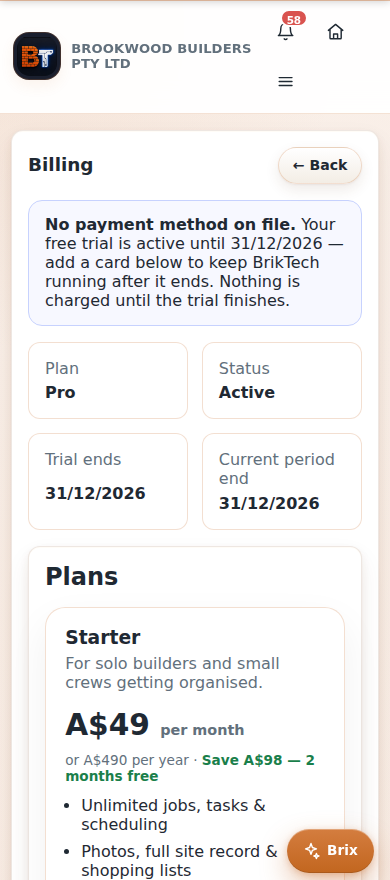This screenshot has height=880, width=390.
Task: Open the Brix assistant
Action: [x=331, y=851]
